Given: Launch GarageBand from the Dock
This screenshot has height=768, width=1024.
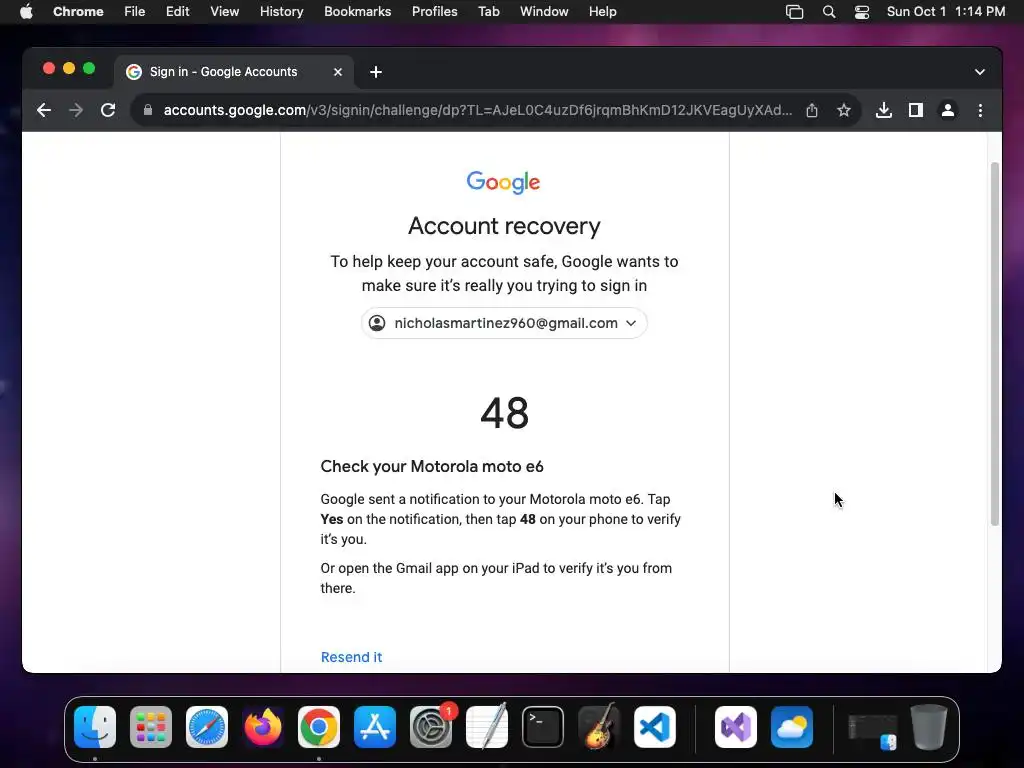Looking at the screenshot, I should [599, 727].
